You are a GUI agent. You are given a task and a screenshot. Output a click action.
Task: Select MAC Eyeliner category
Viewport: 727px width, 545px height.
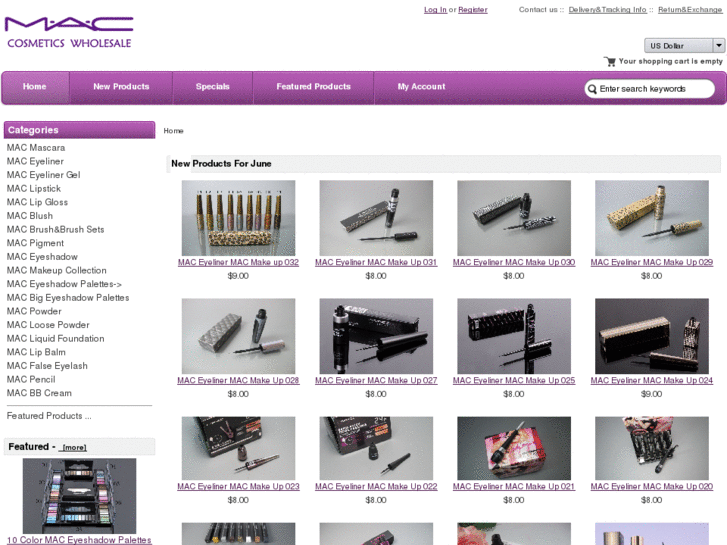point(35,161)
